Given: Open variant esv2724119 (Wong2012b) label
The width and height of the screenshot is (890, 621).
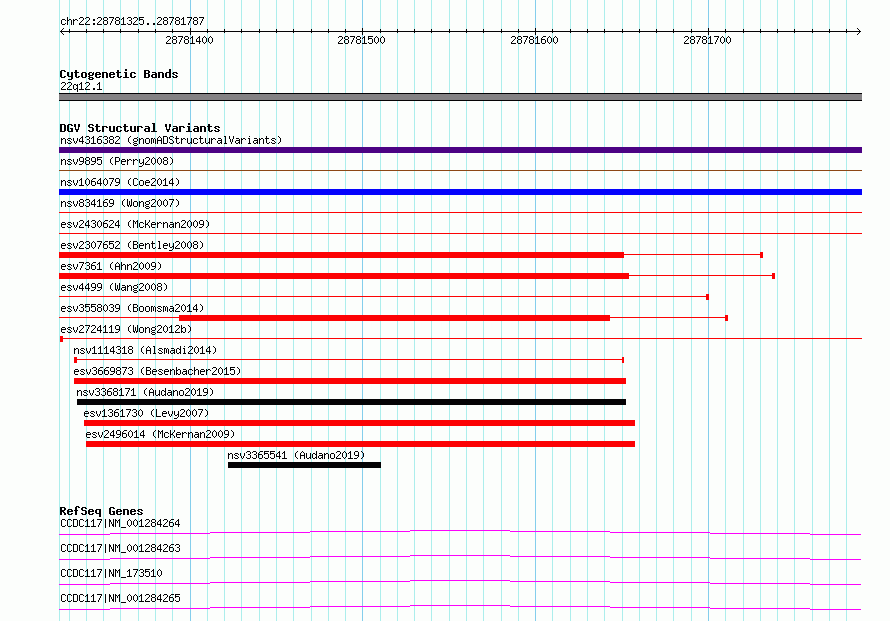Looking at the screenshot, I should click(x=126, y=329).
